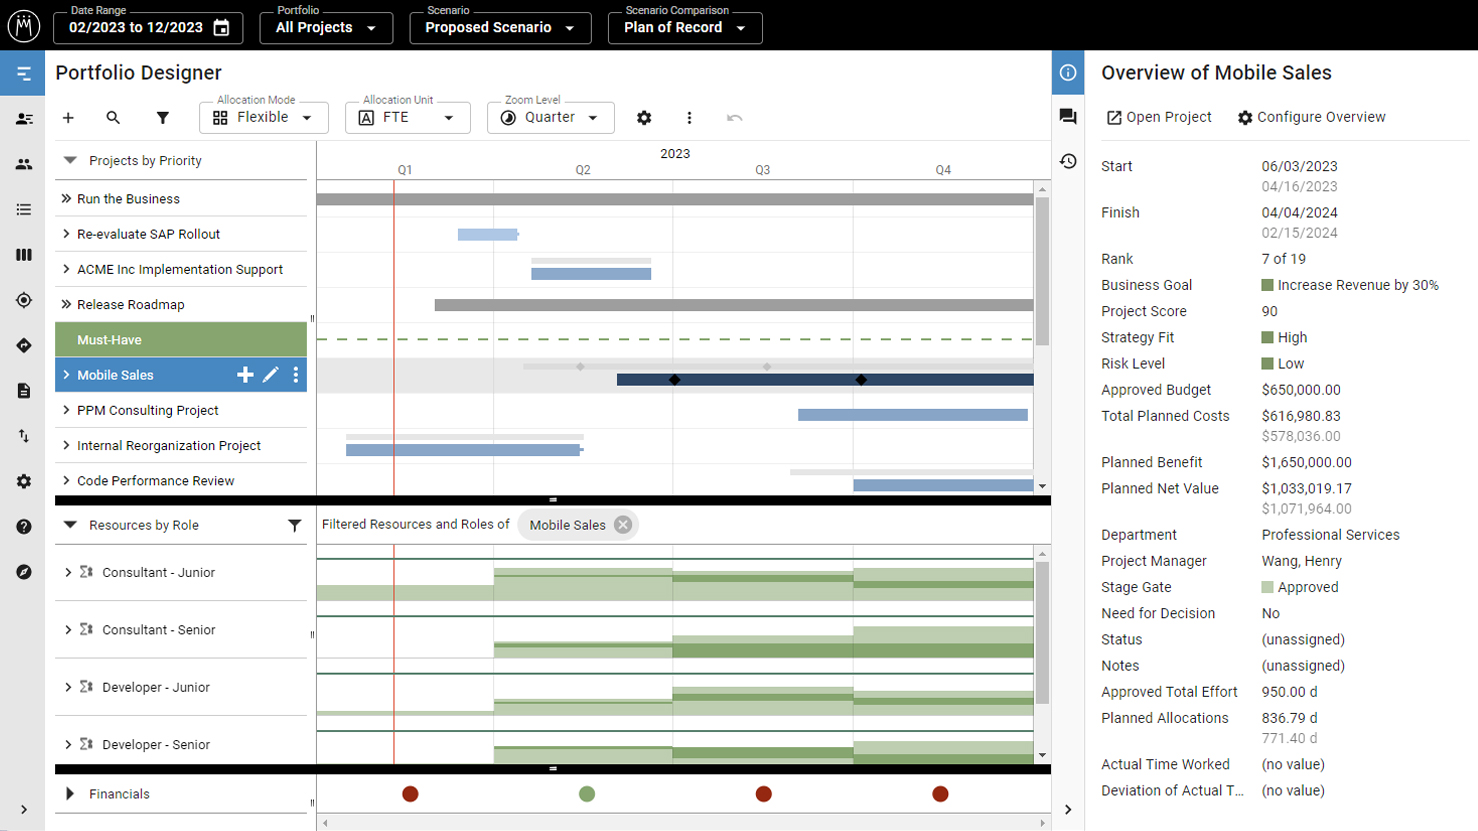Expand the Financials section
Viewport: 1478px width, 831px height.
coord(70,794)
